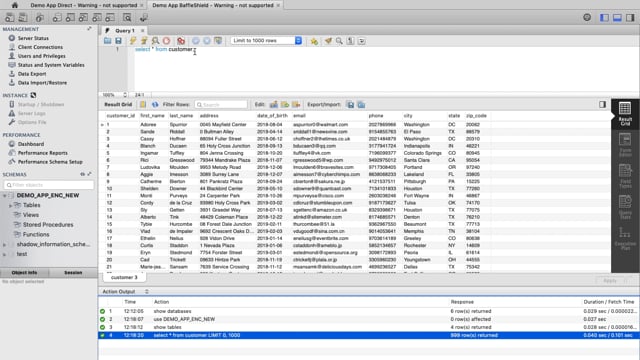Create a new schema toolbar icon
The height and width of the screenshot is (360, 640).
click(57, 18)
